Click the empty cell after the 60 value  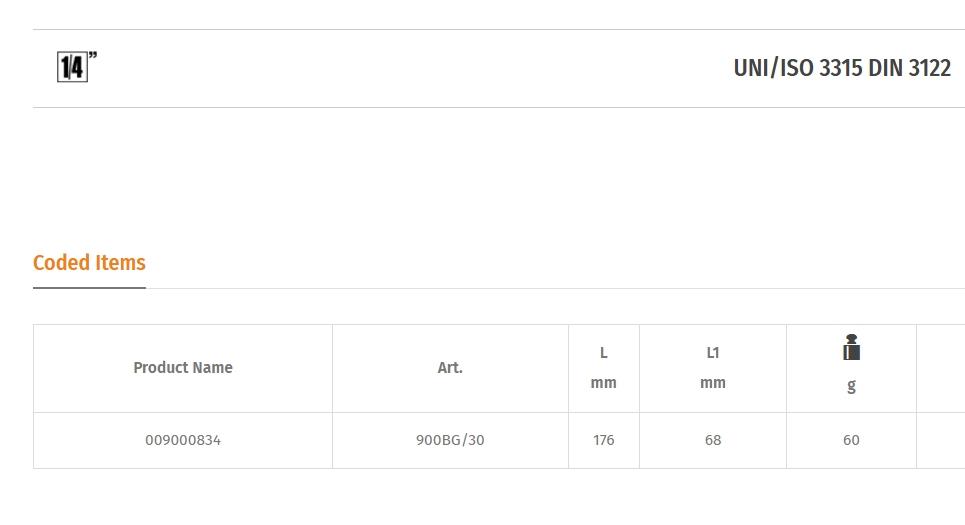[x=939, y=440]
